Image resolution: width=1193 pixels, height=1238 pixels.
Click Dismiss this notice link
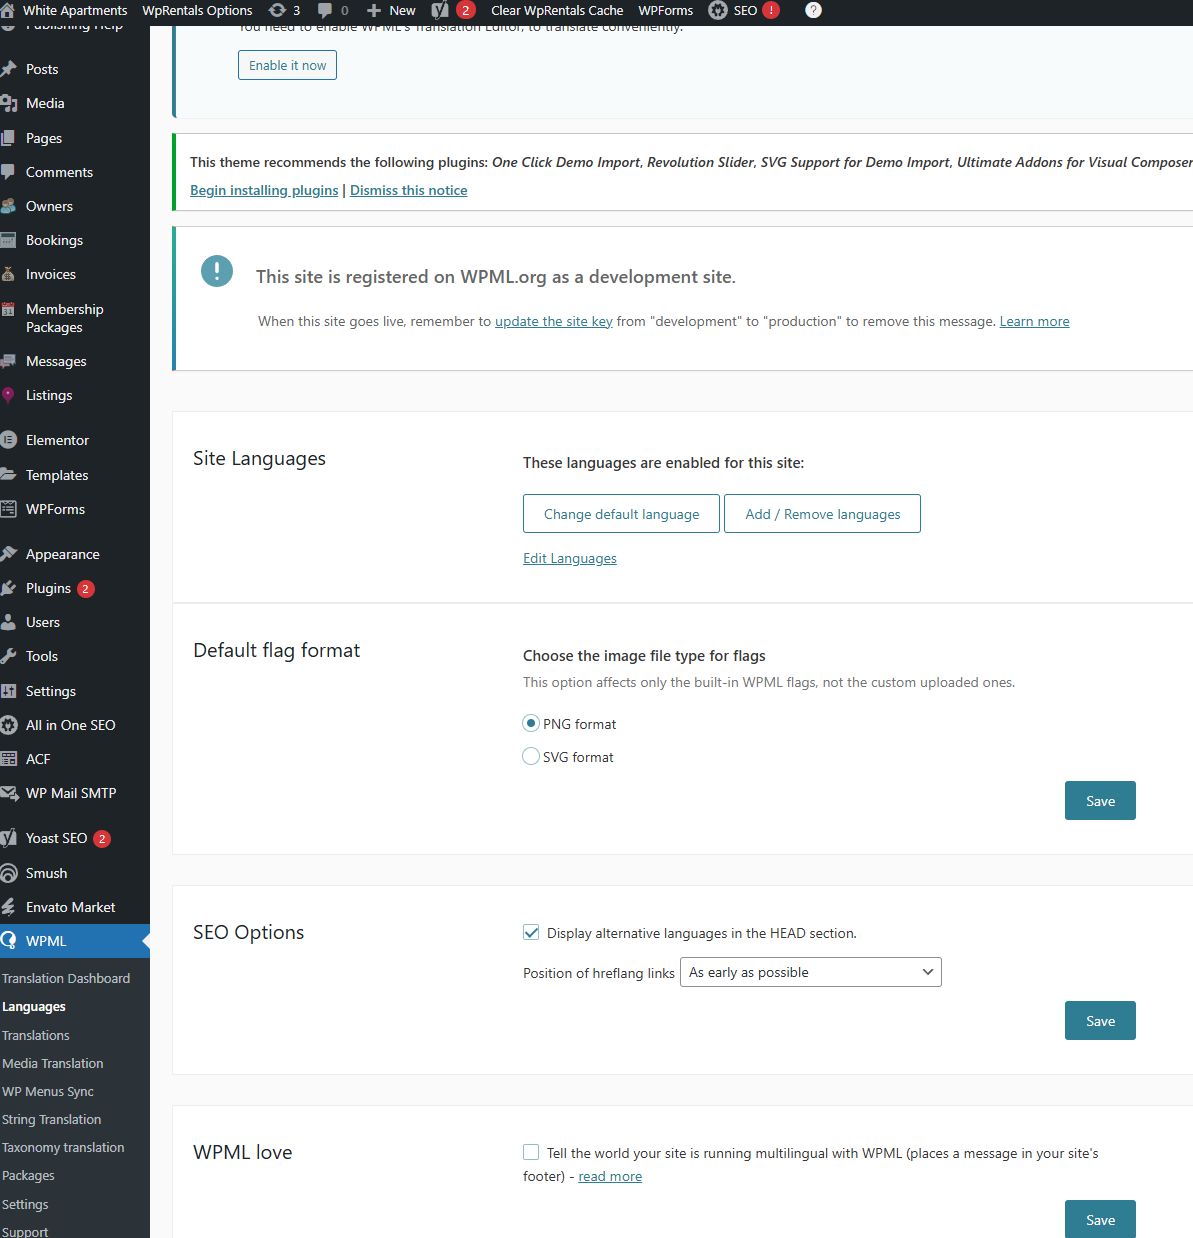tap(409, 190)
